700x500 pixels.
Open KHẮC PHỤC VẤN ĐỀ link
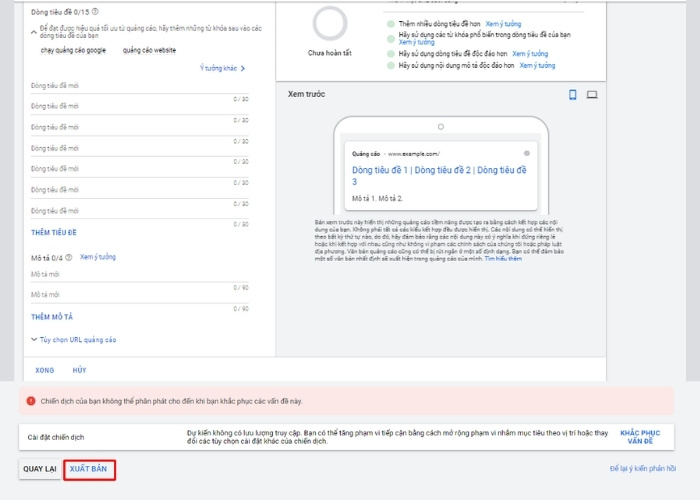point(640,436)
